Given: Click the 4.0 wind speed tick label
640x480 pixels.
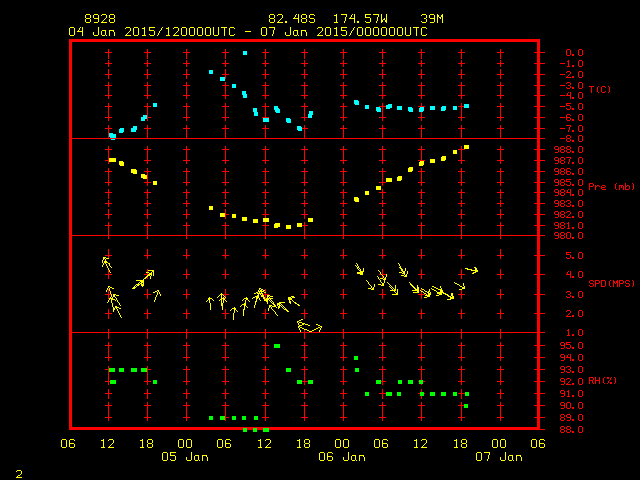Looking at the screenshot, I should click(x=574, y=275).
